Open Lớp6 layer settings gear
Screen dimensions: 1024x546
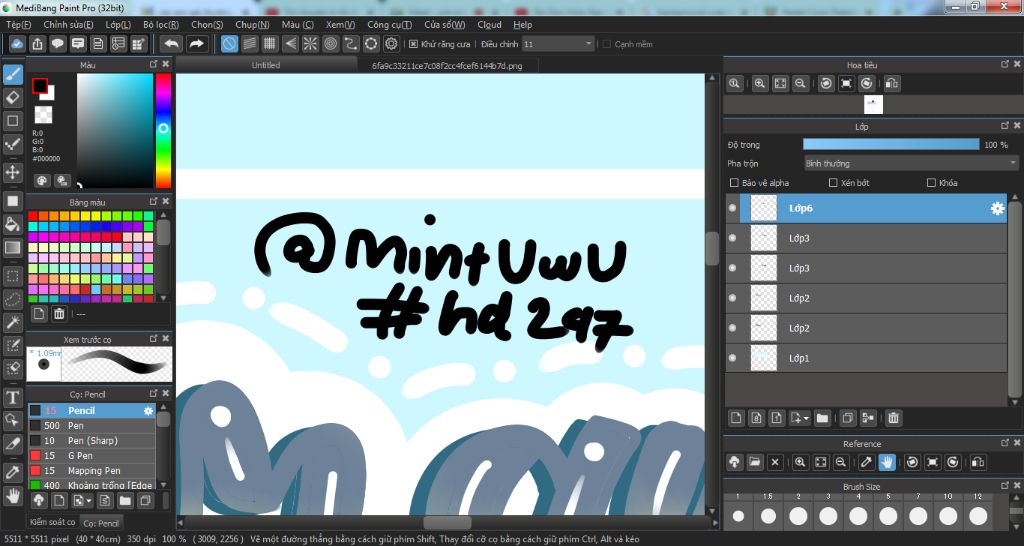click(x=997, y=208)
